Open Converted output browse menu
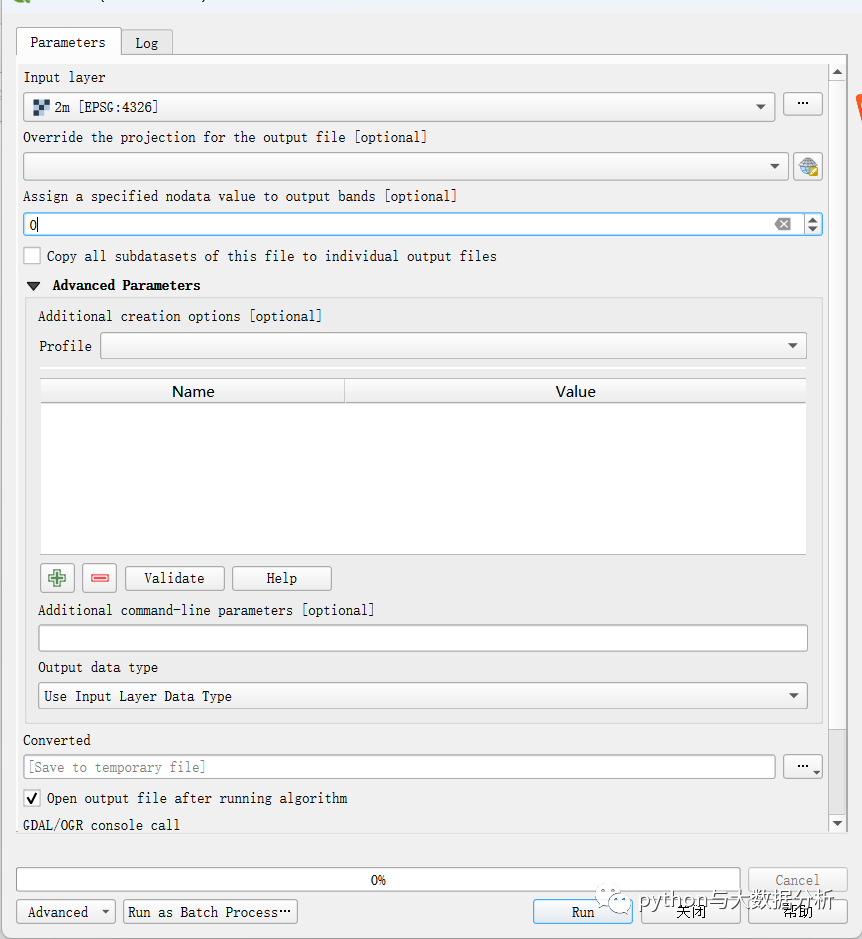 [802, 767]
